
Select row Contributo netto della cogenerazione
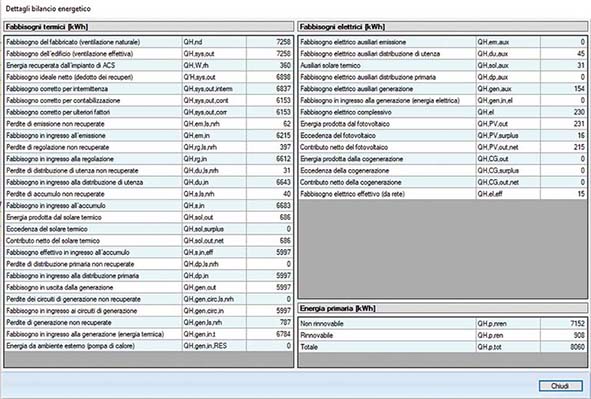442,182
